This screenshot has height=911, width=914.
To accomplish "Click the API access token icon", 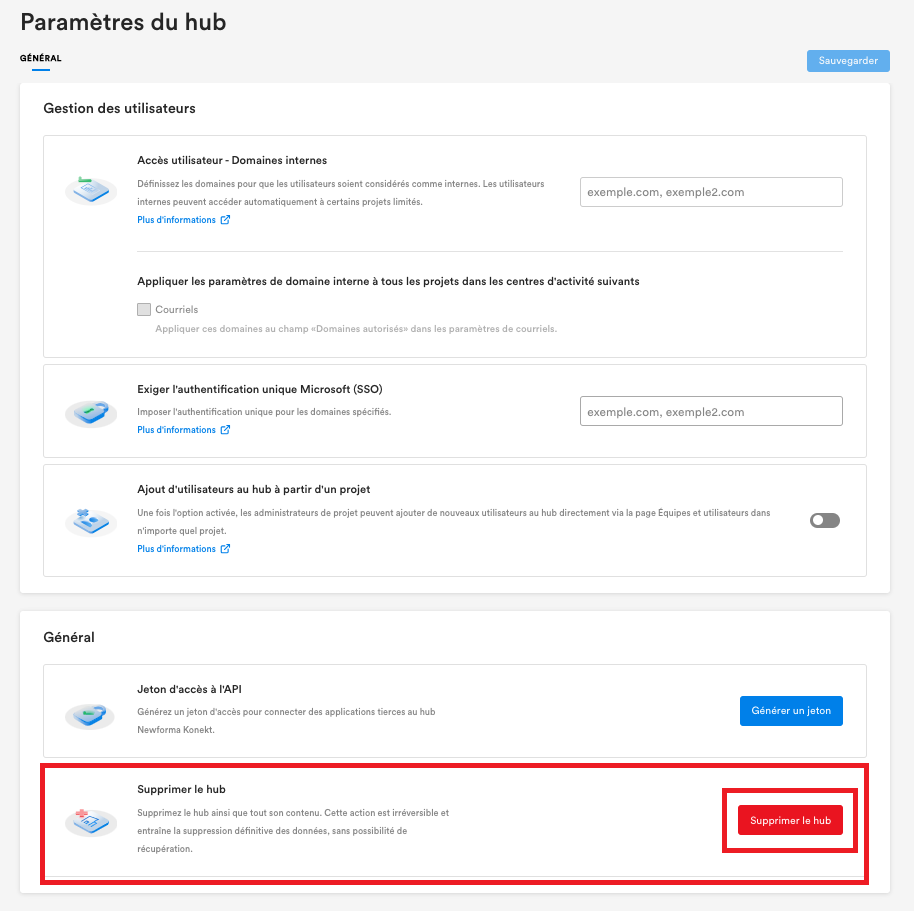I will click(x=90, y=714).
